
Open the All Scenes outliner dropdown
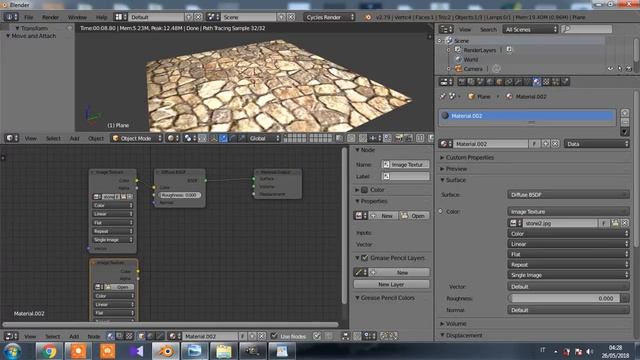530,29
